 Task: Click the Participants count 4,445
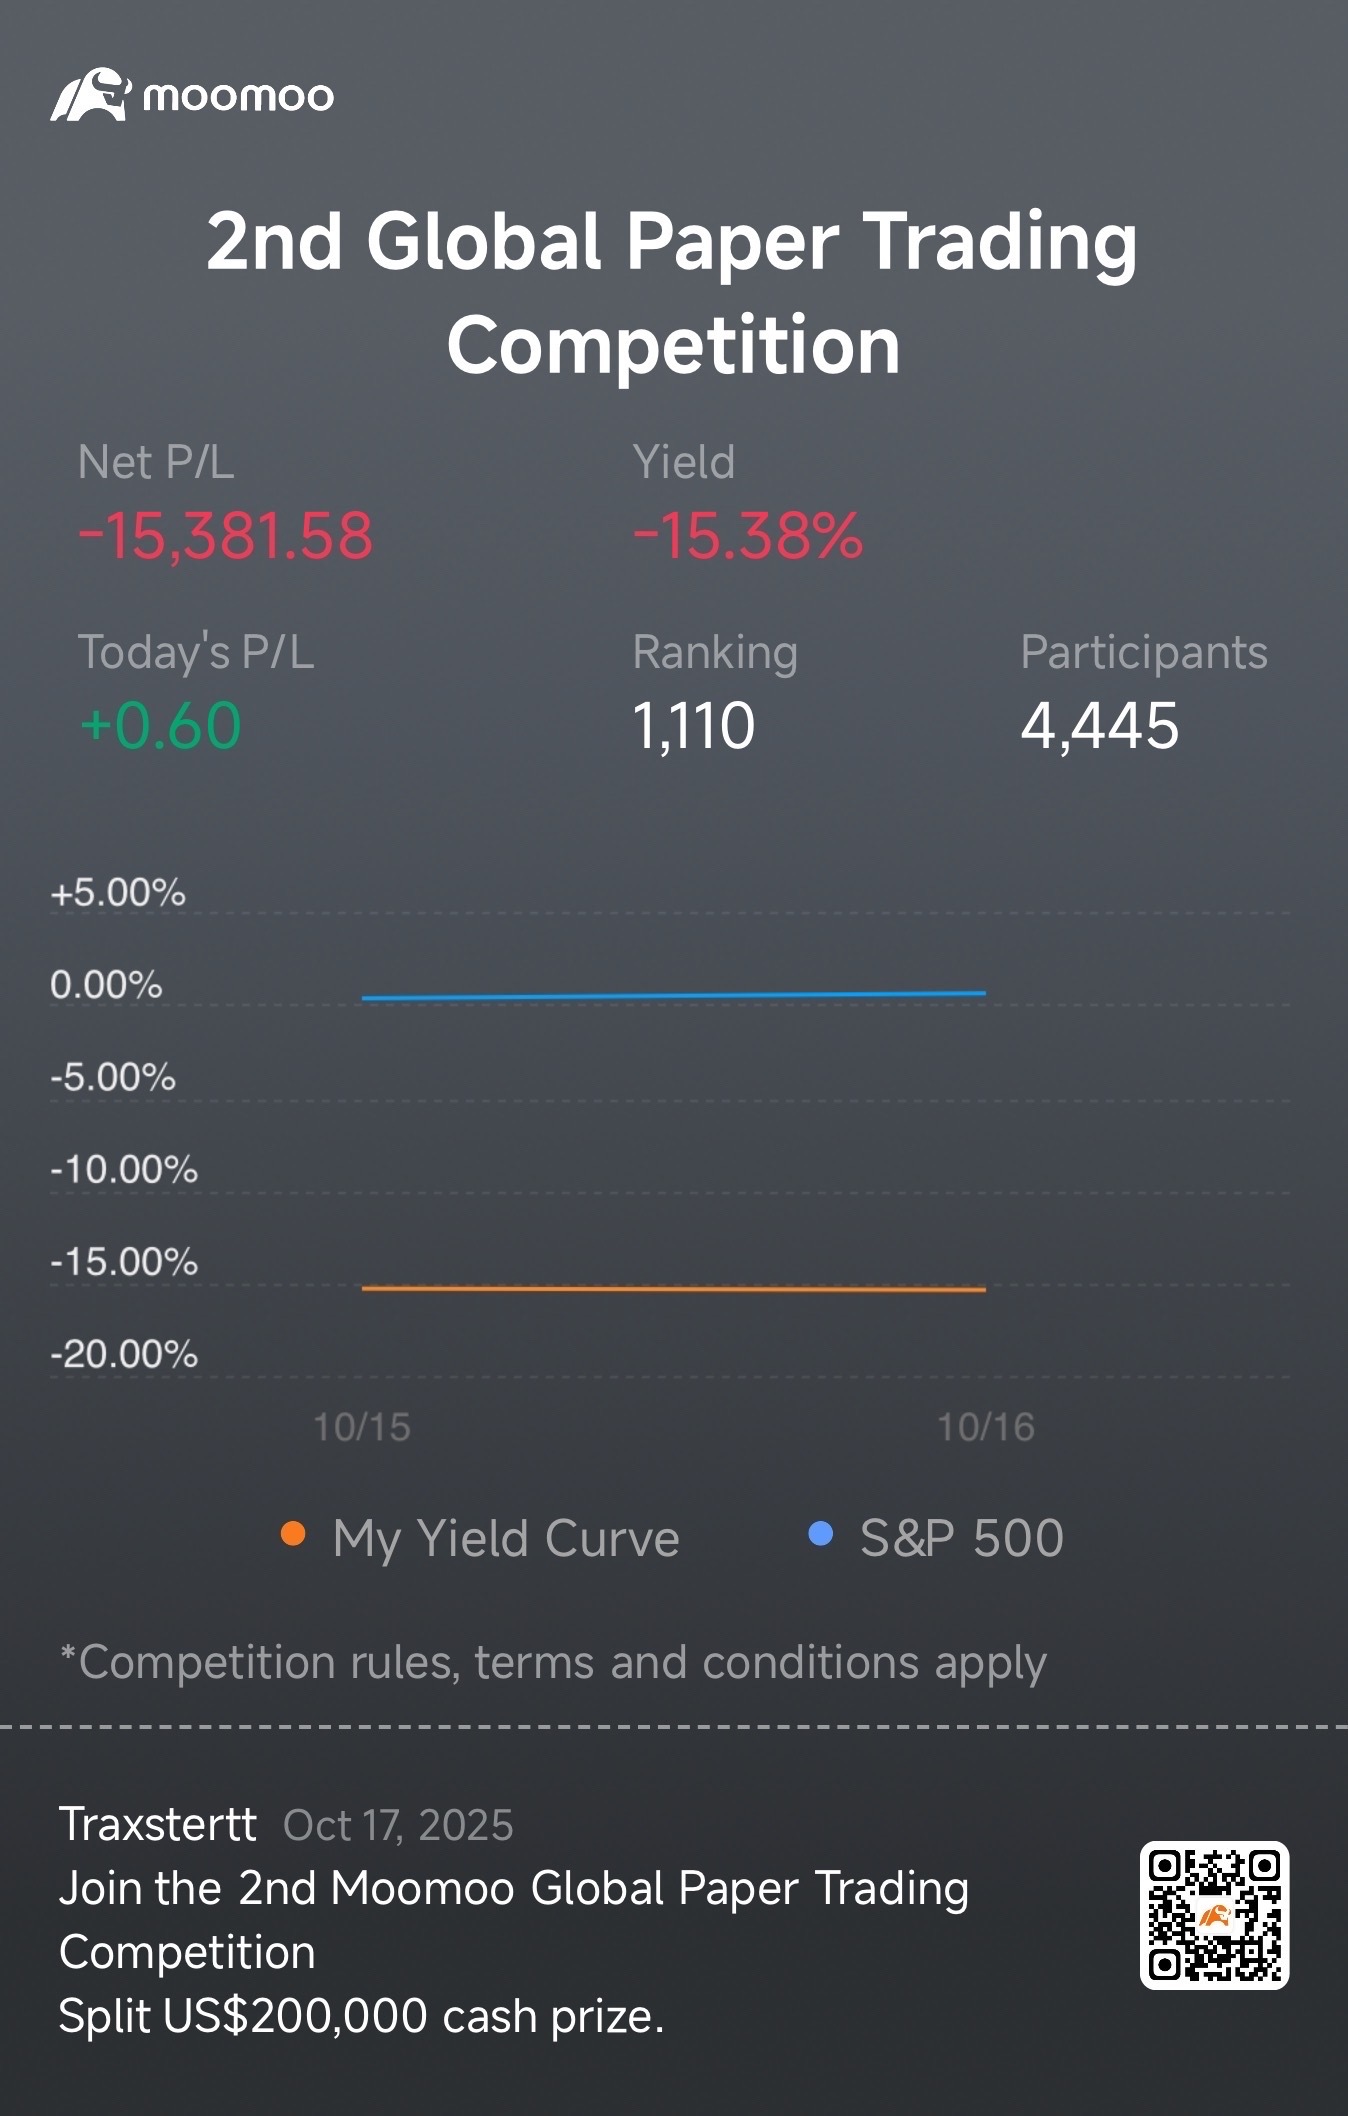click(x=1100, y=725)
